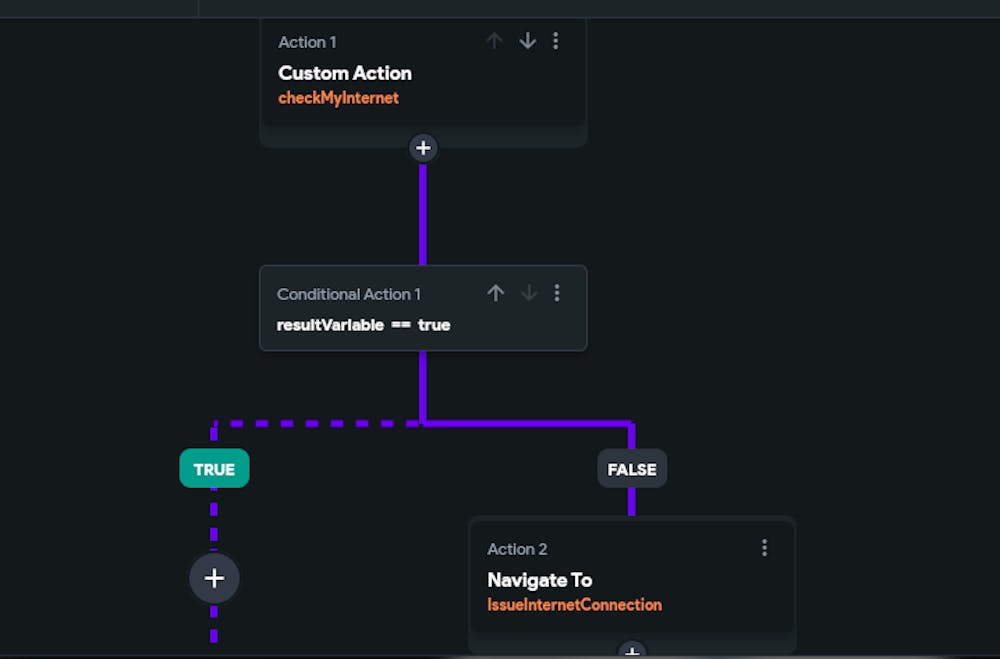1000x659 pixels.
Task: Open Action 2 three-dot options menu
Action: pyautogui.click(x=764, y=548)
